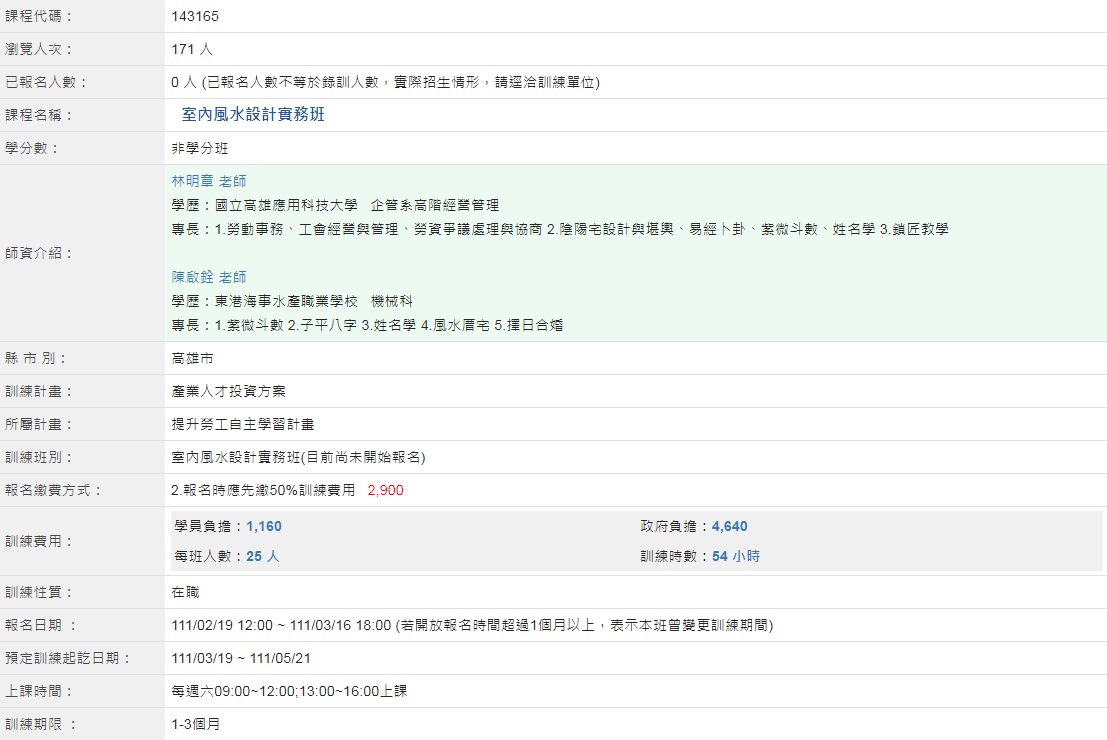Click the city value 高雄市

click(x=192, y=358)
